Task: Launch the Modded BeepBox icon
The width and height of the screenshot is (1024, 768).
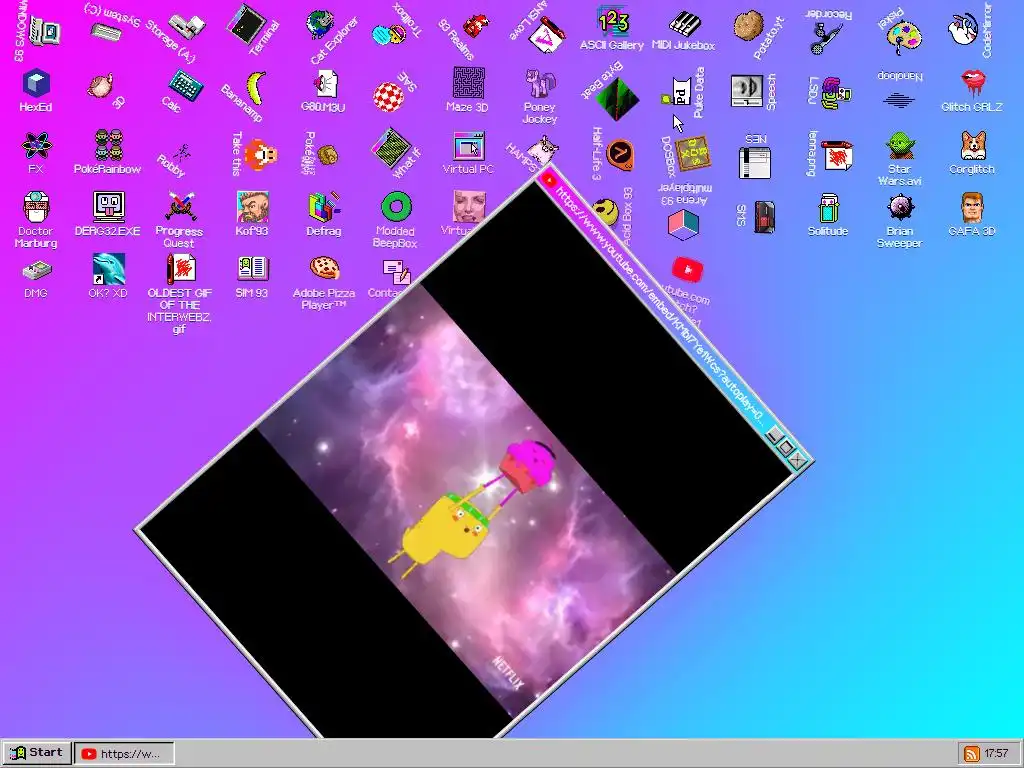Action: (396, 207)
